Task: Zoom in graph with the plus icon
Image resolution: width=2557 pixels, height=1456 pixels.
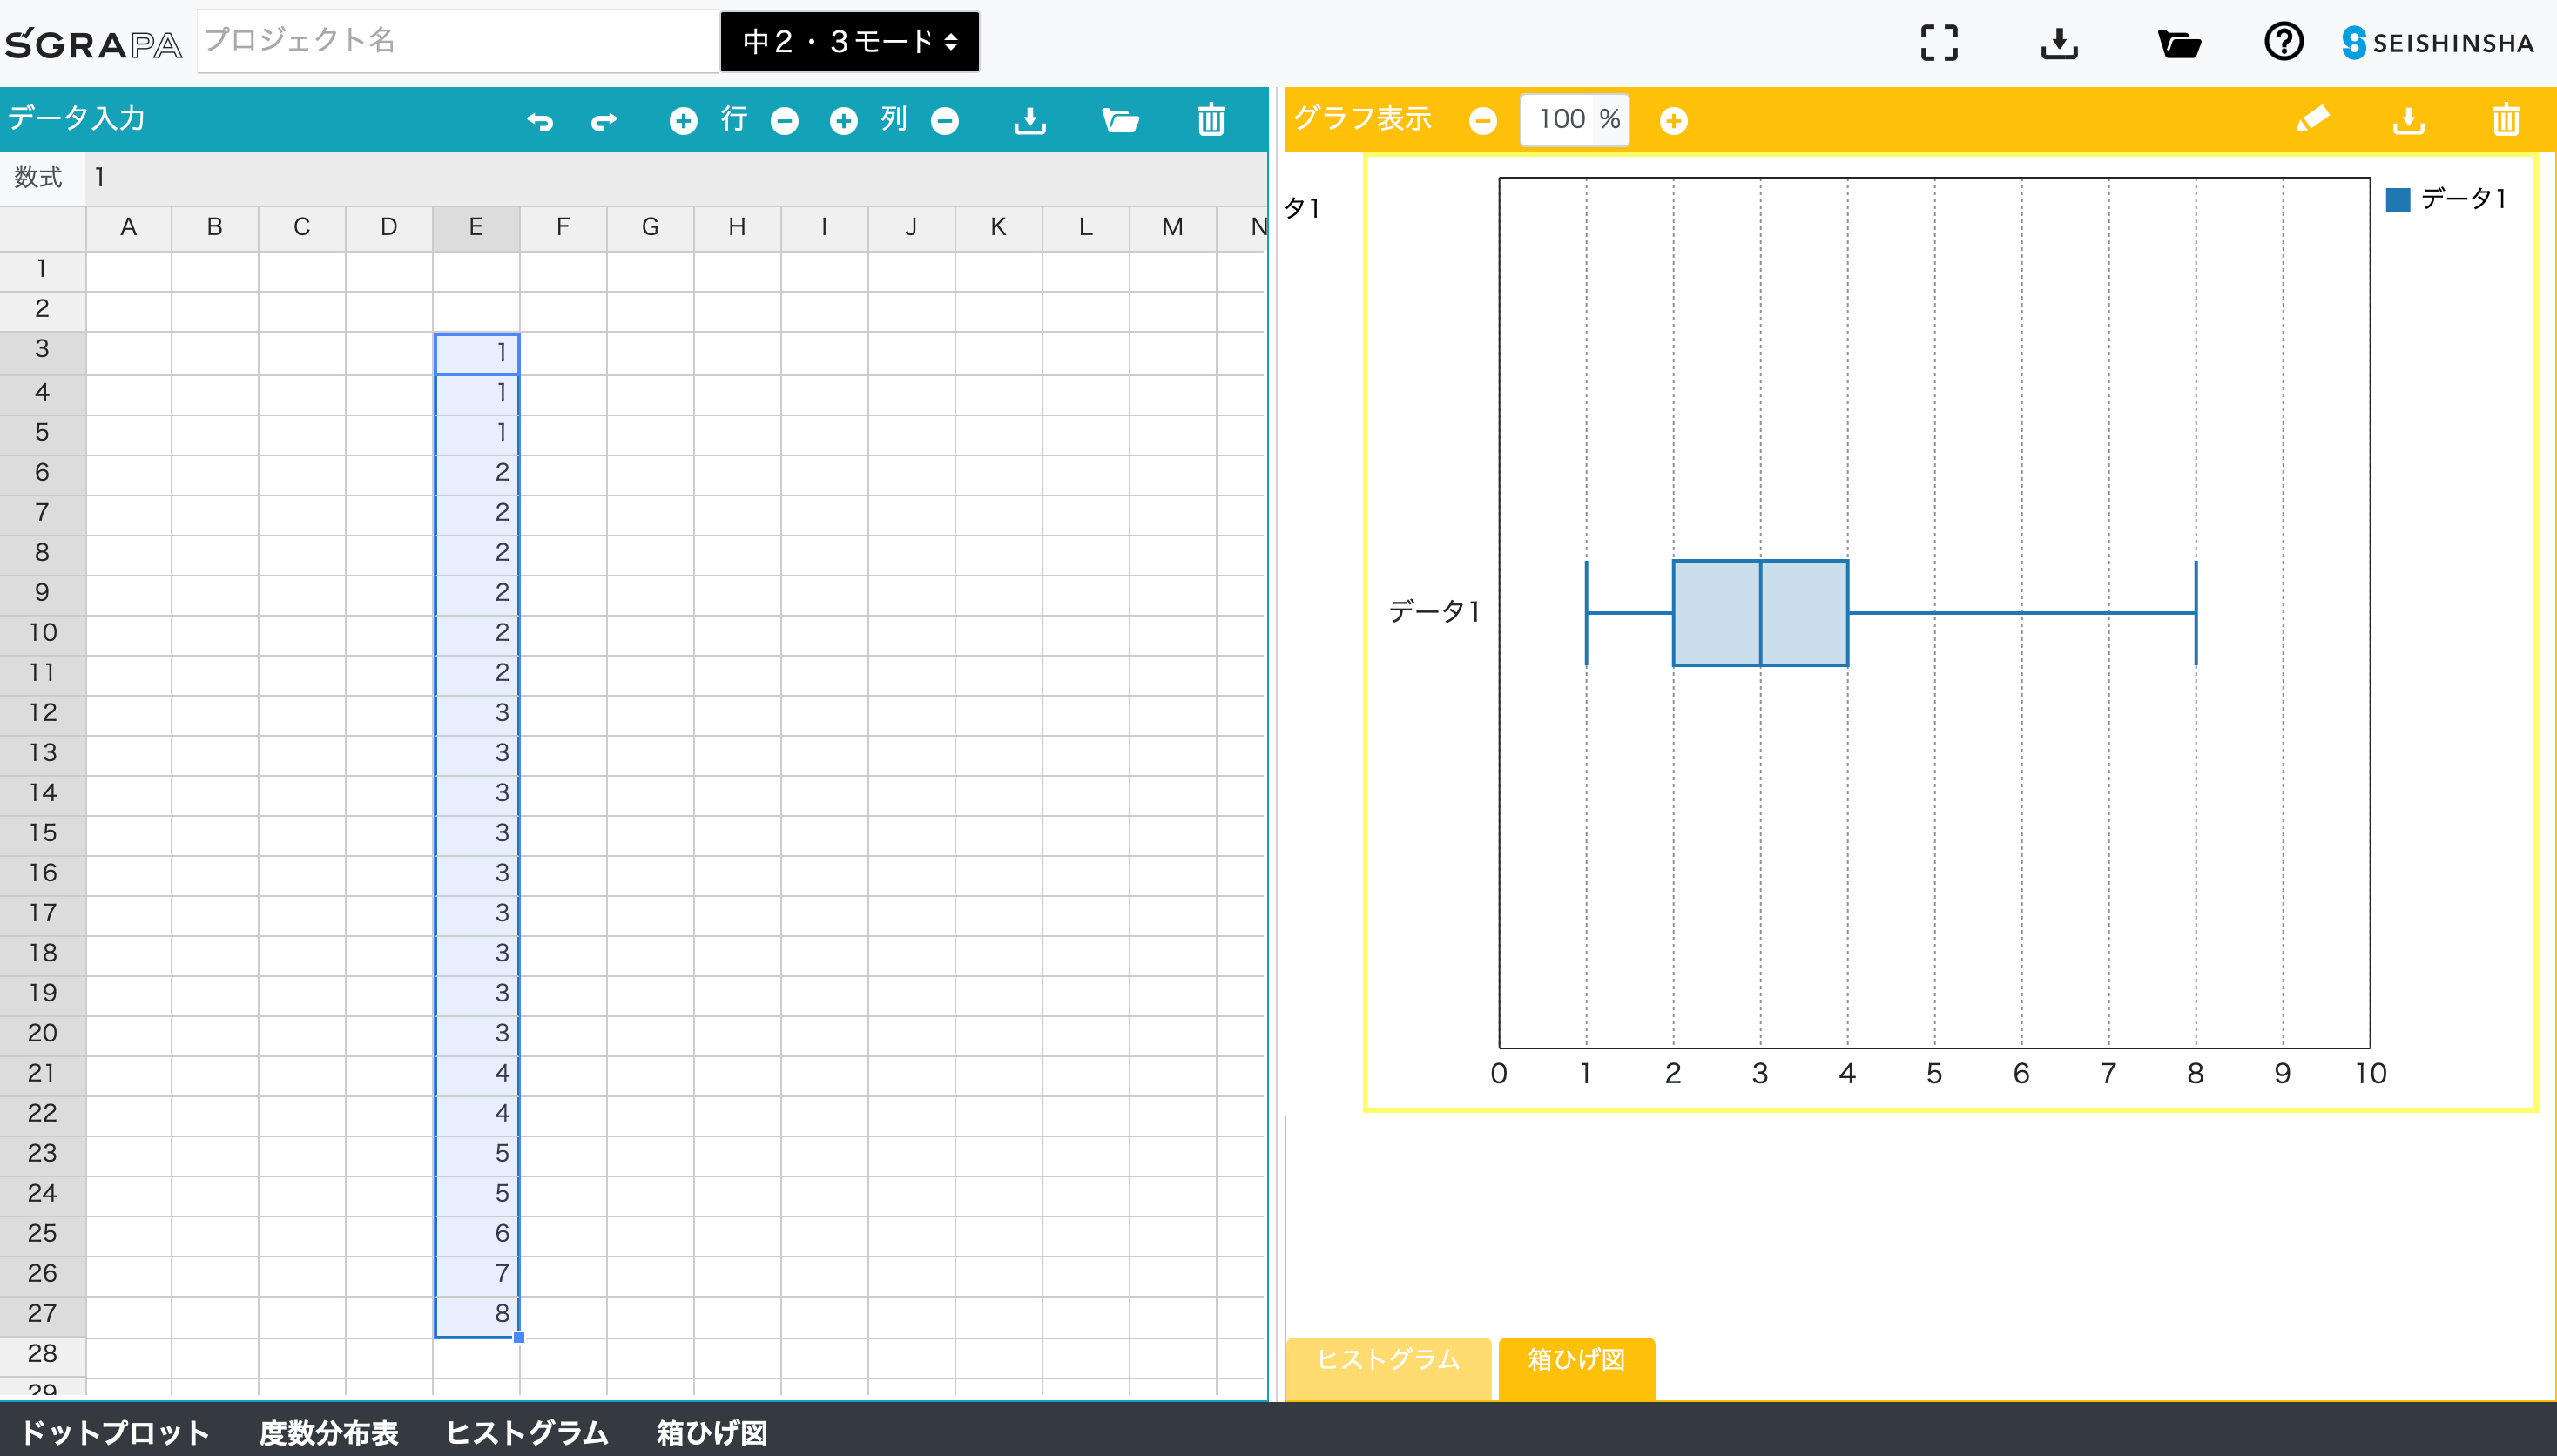Action: pos(1674,121)
